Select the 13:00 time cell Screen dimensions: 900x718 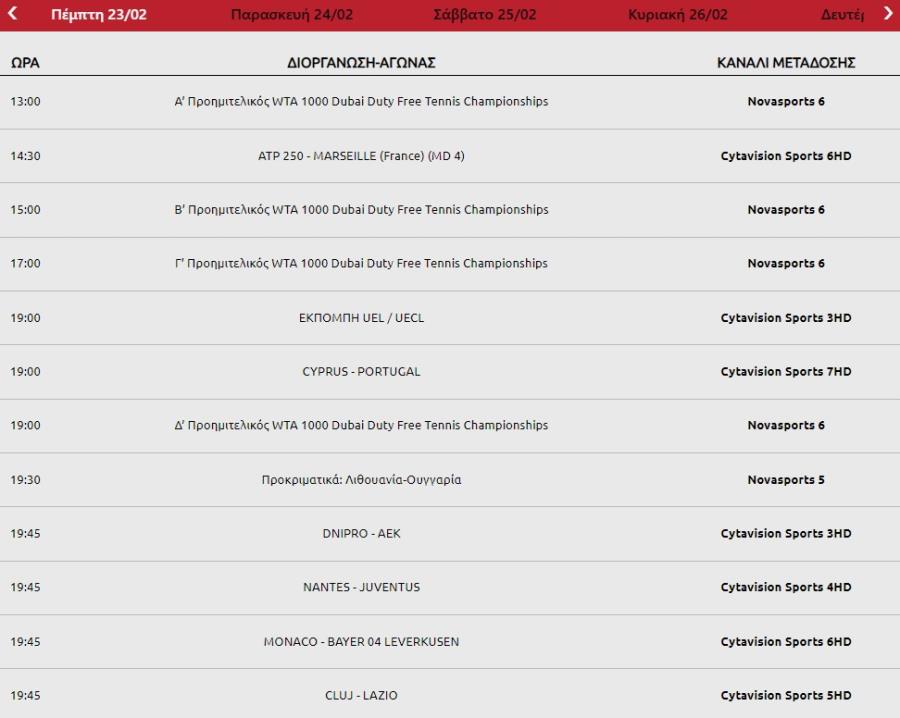(25, 102)
